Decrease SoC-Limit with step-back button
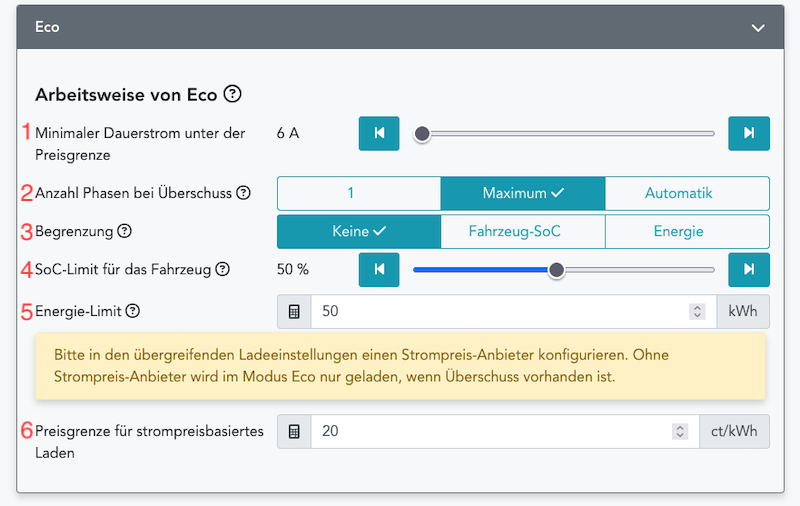800x506 pixels. pos(379,269)
